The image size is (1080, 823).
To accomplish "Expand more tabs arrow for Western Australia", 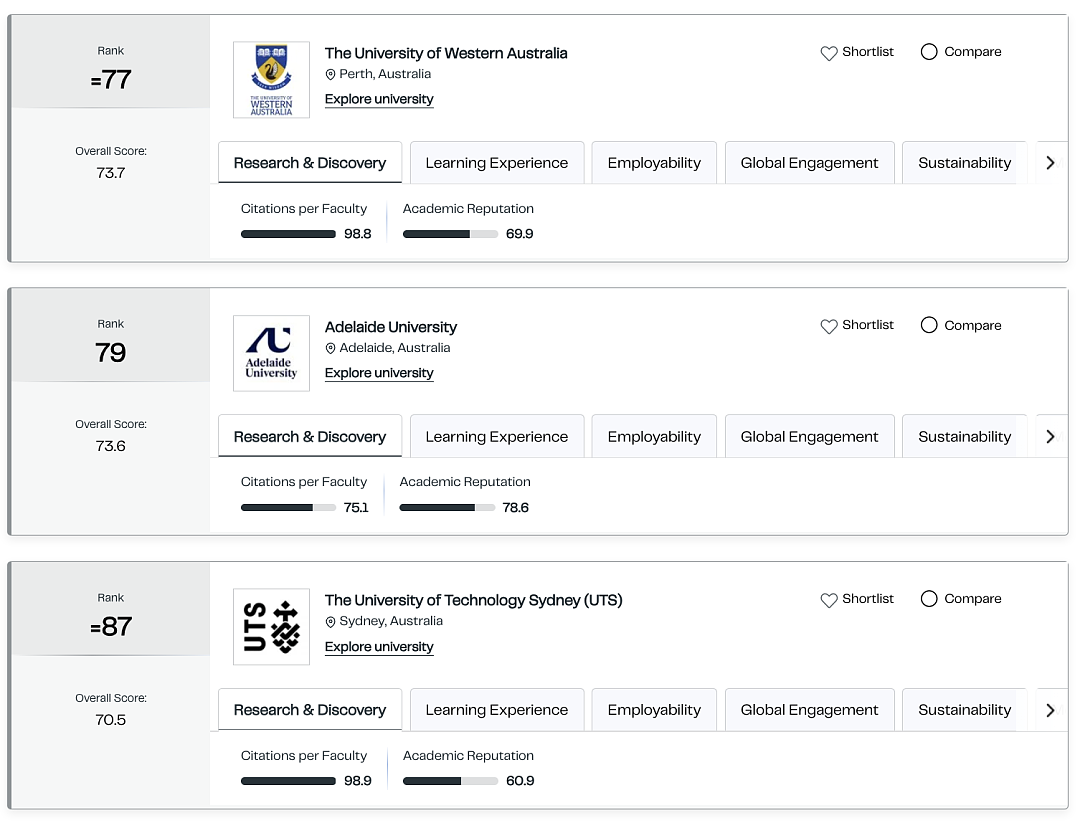I will point(1050,163).
